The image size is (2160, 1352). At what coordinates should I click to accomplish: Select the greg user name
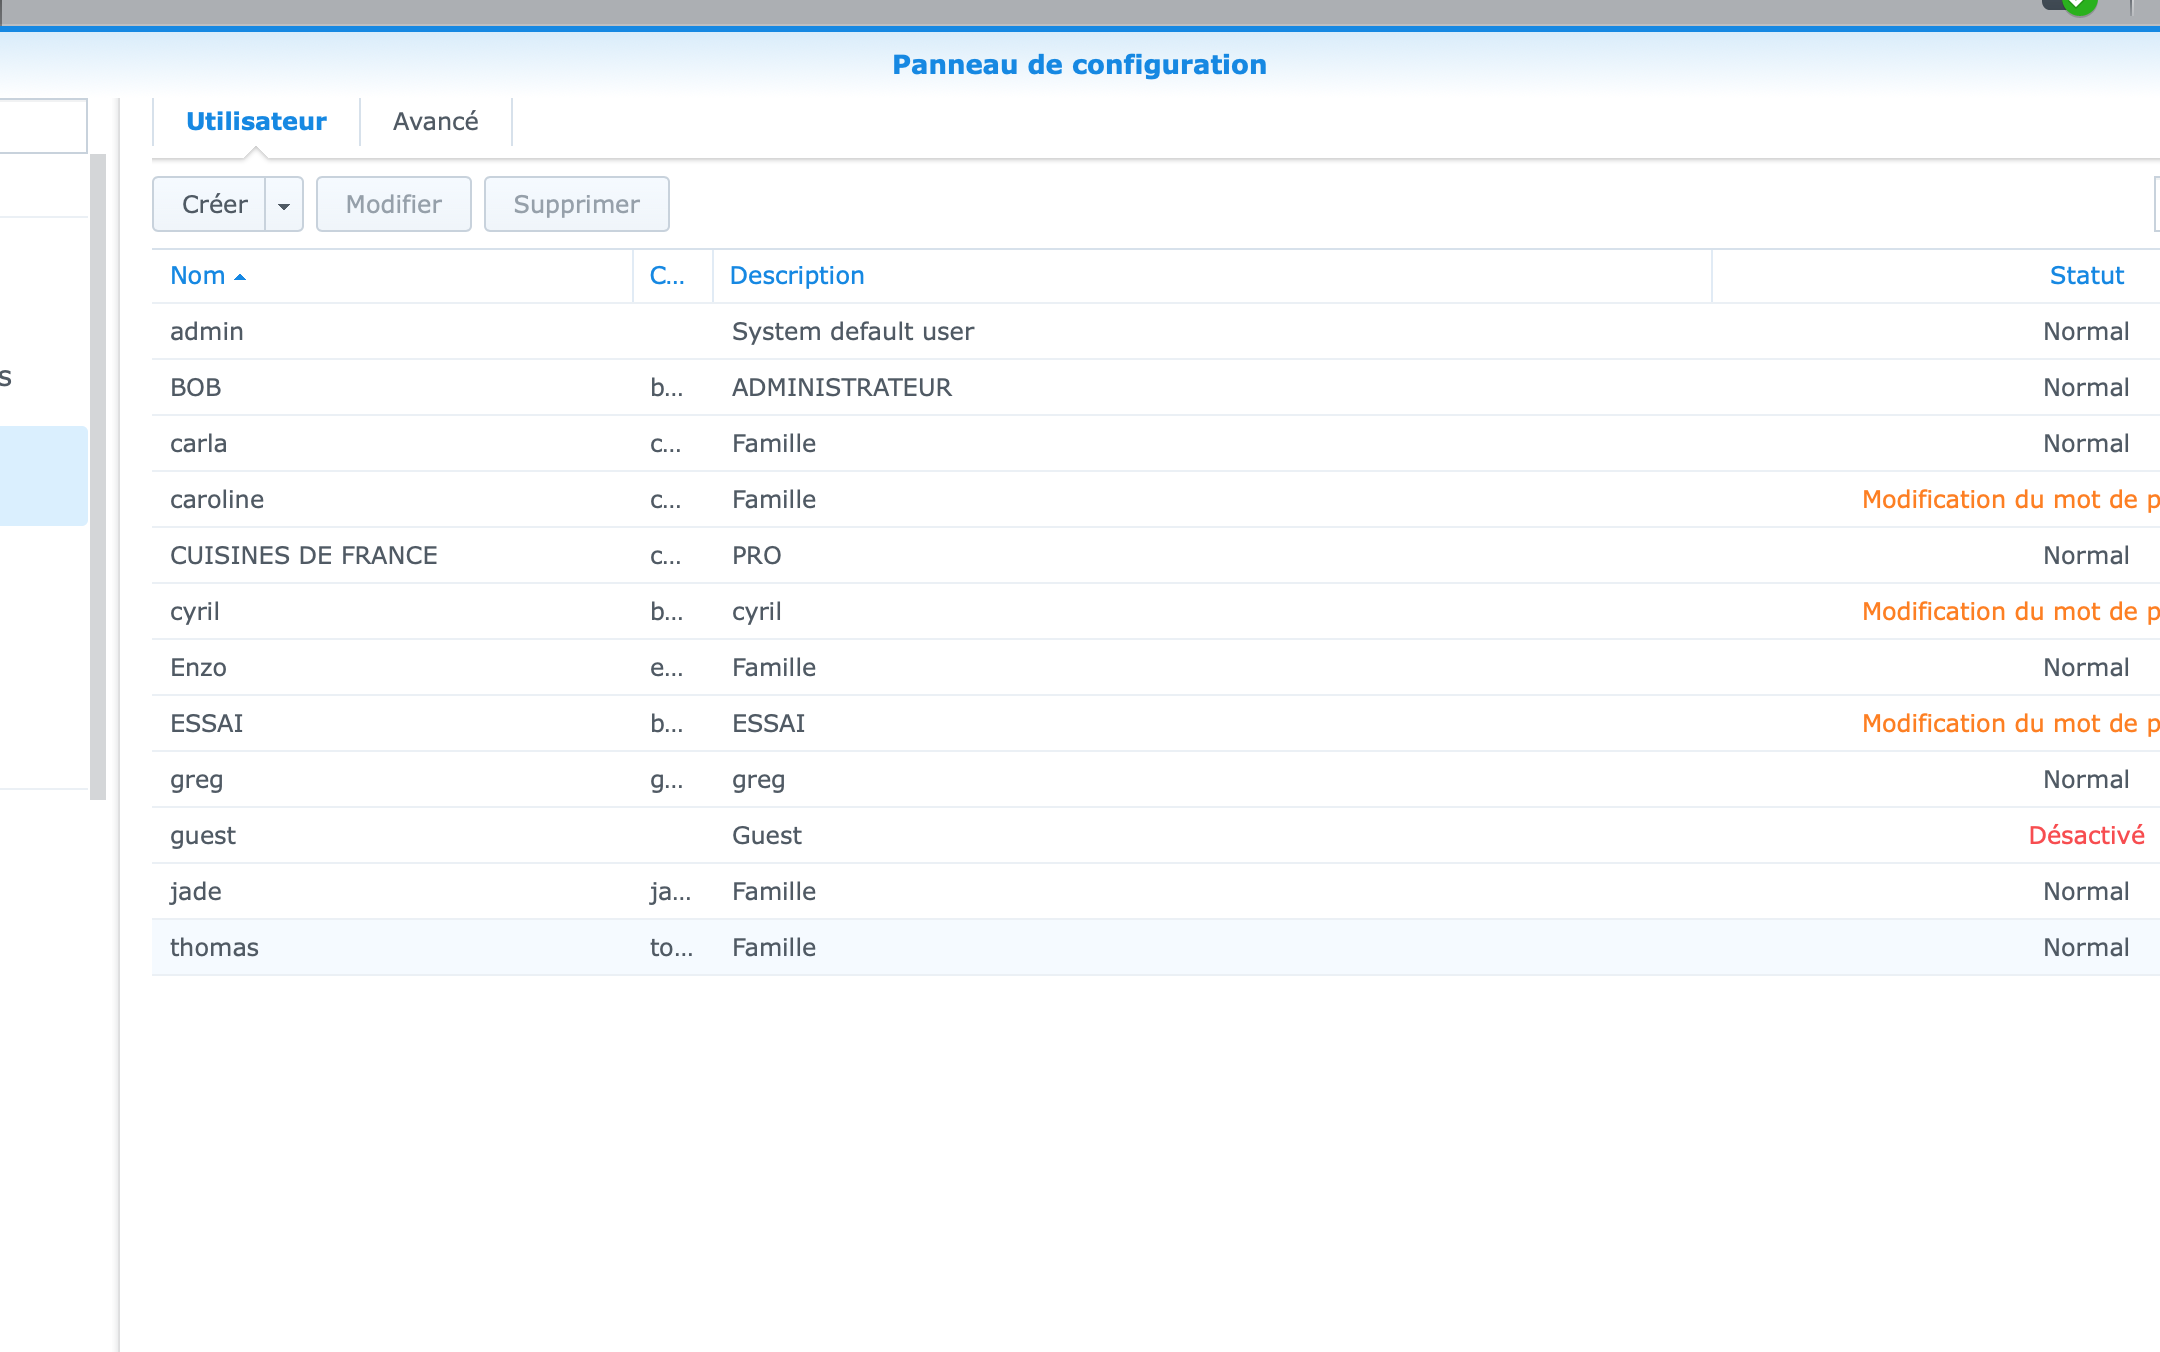197,780
